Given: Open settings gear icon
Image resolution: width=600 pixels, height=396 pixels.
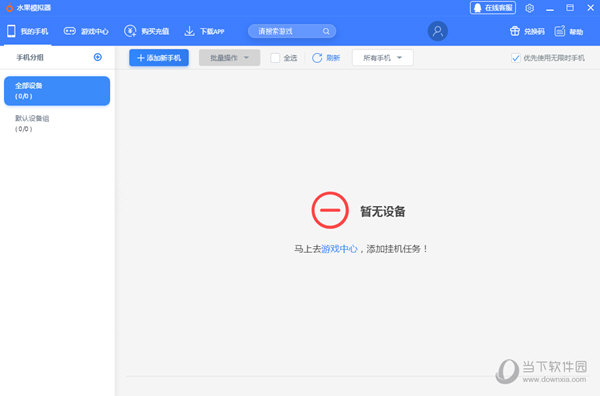Looking at the screenshot, I should coord(530,8).
